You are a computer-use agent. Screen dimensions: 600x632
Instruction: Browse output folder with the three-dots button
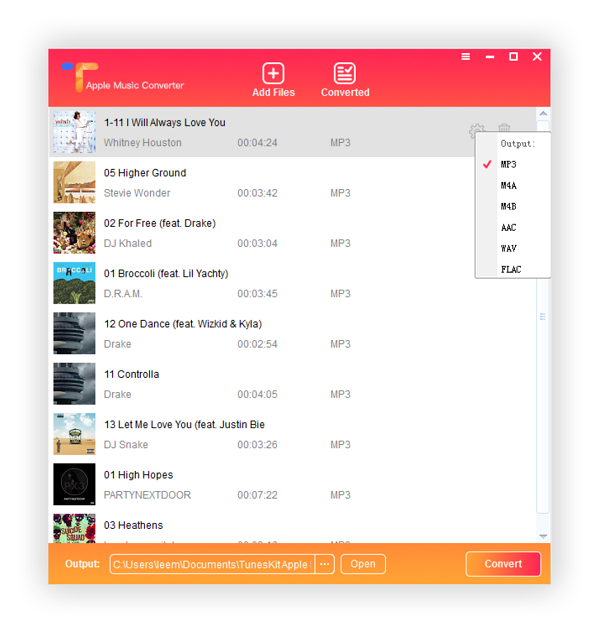coord(324,564)
